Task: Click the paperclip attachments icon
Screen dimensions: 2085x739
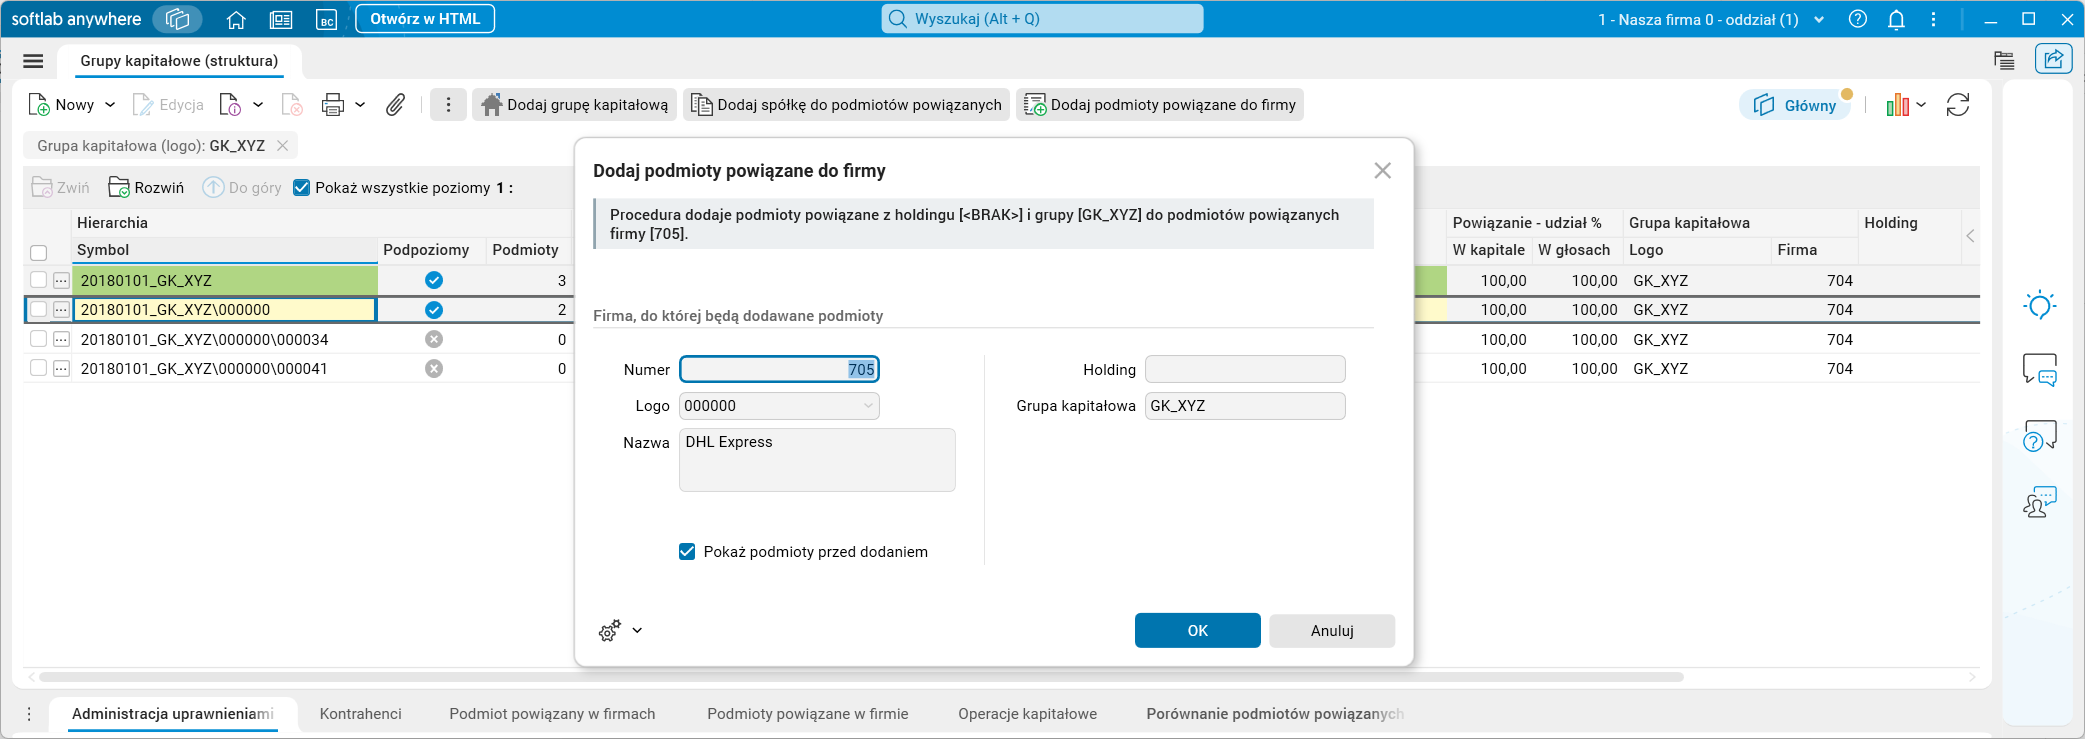Action: tap(396, 105)
